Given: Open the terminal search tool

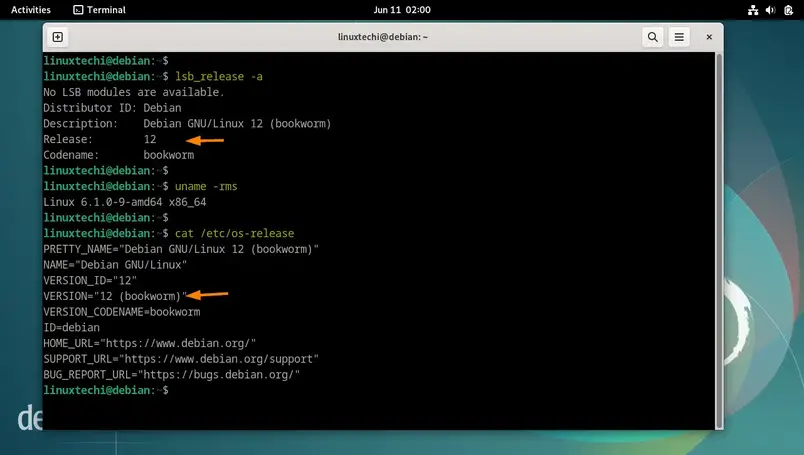Looking at the screenshot, I should (x=652, y=37).
